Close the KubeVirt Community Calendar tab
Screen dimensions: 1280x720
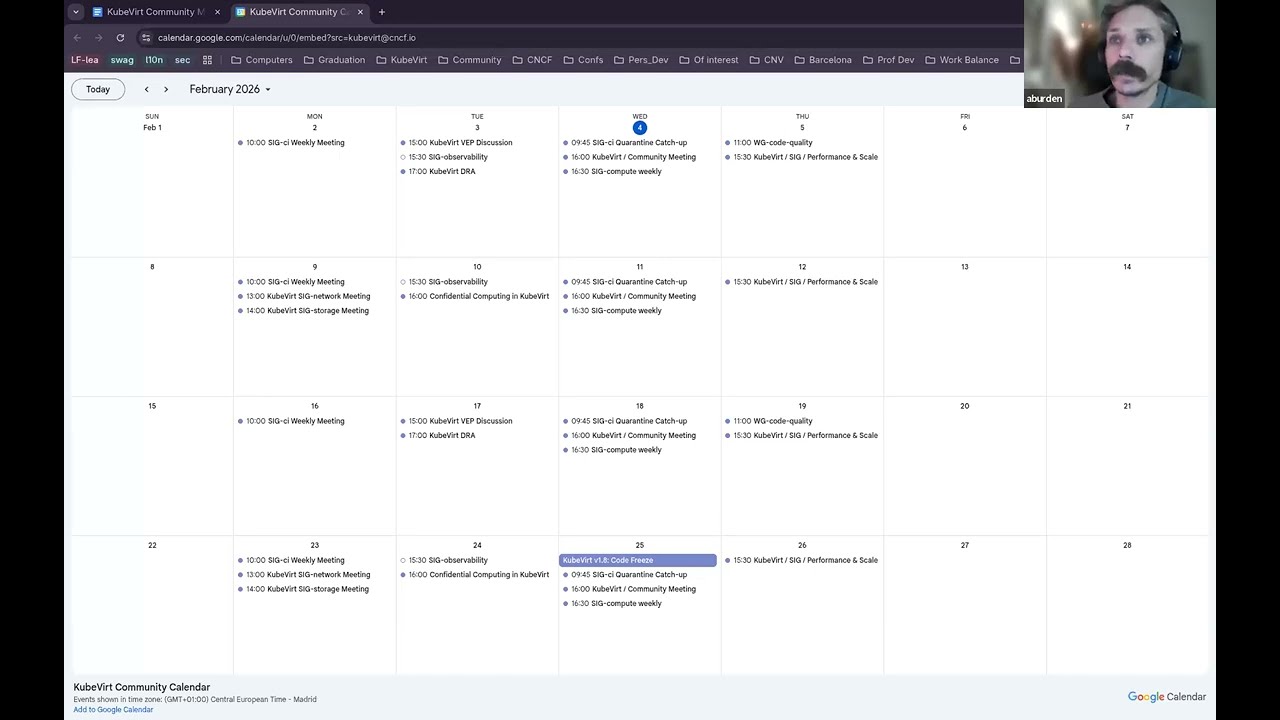360,12
